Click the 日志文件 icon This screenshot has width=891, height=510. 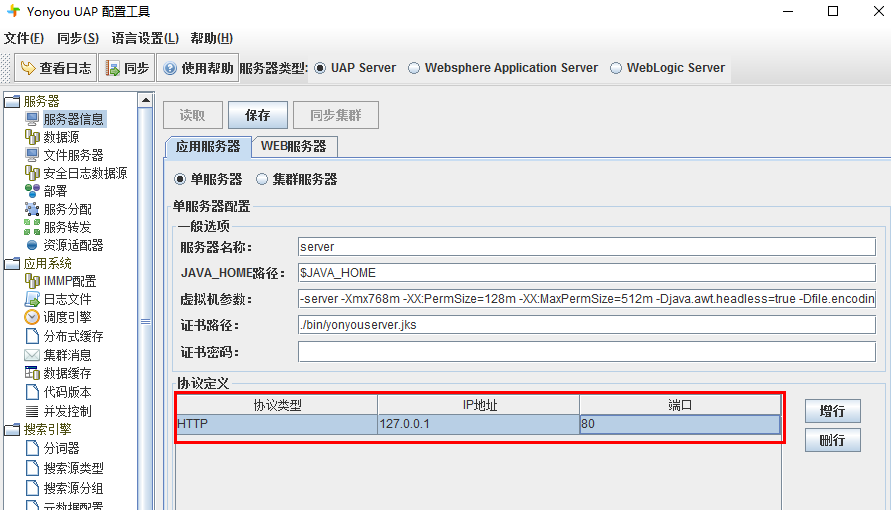(x=32, y=299)
